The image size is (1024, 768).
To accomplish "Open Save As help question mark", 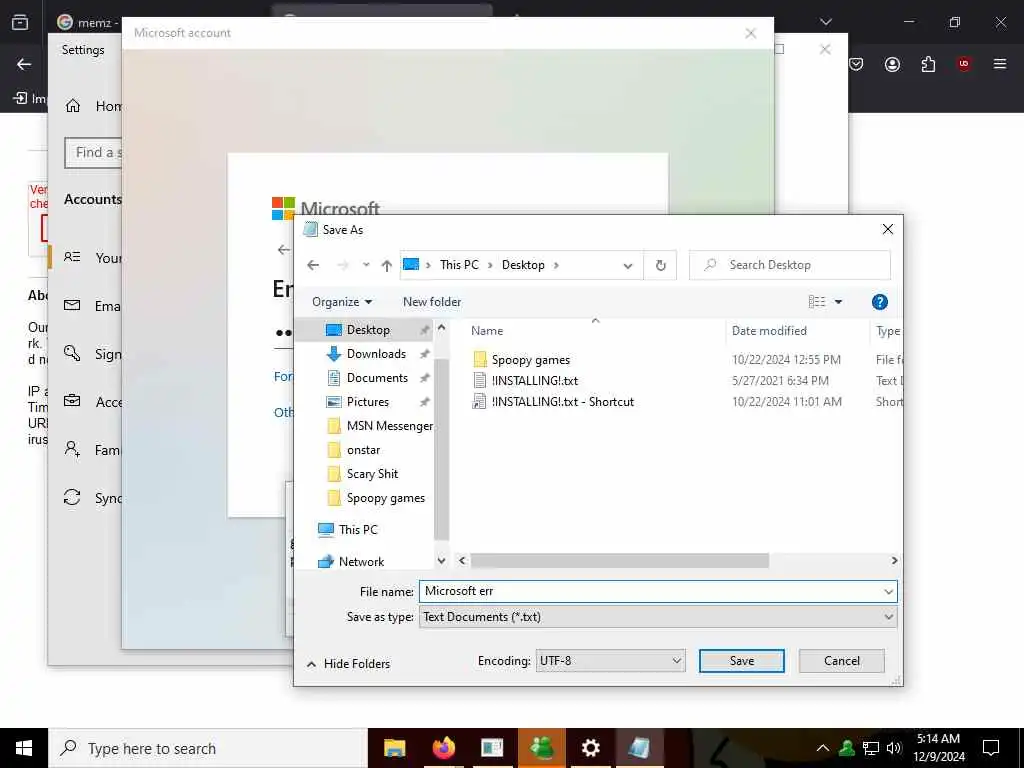I will pos(880,302).
